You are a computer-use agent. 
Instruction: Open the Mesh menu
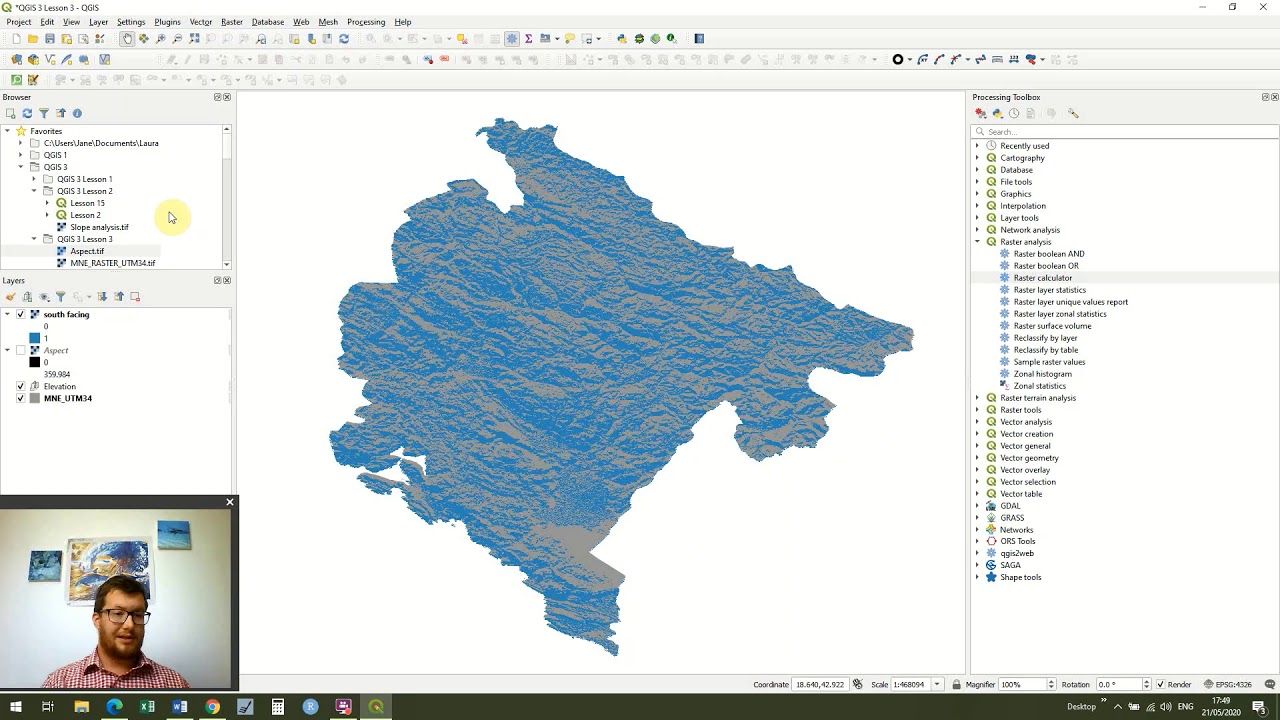(x=328, y=22)
